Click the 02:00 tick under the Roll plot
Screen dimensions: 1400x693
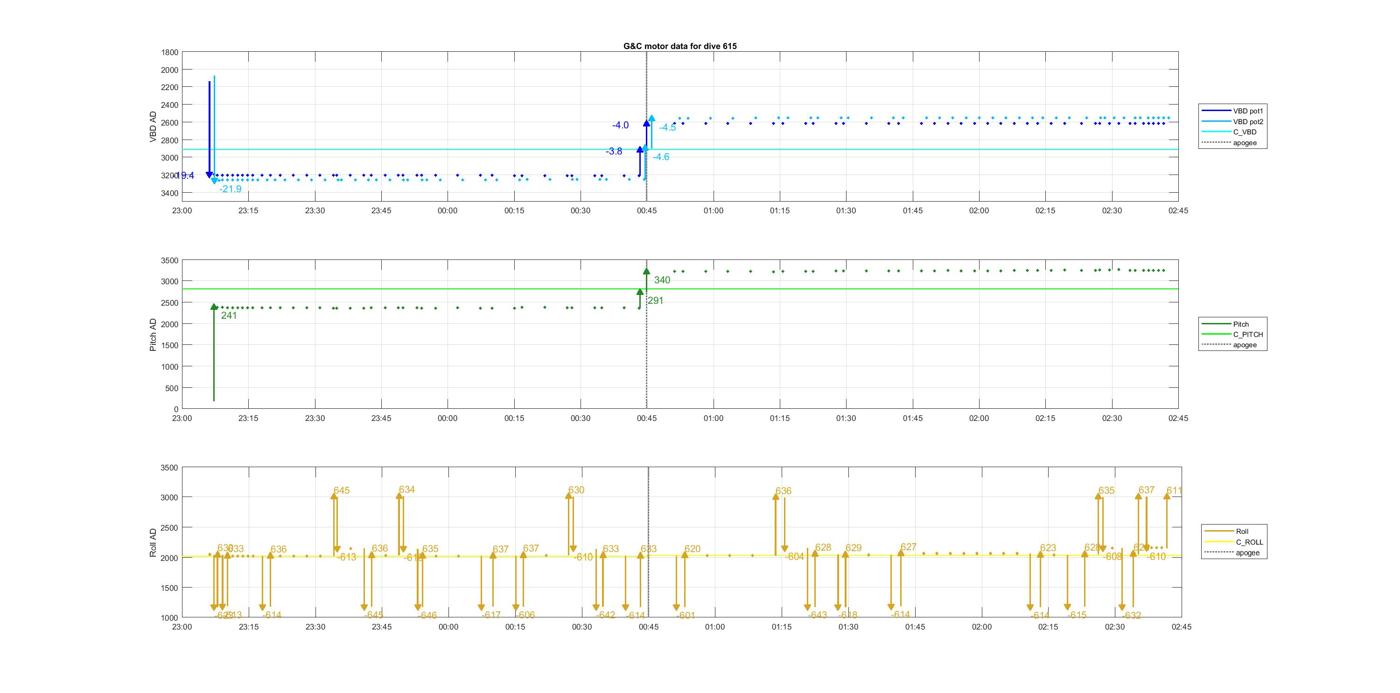(x=982, y=627)
